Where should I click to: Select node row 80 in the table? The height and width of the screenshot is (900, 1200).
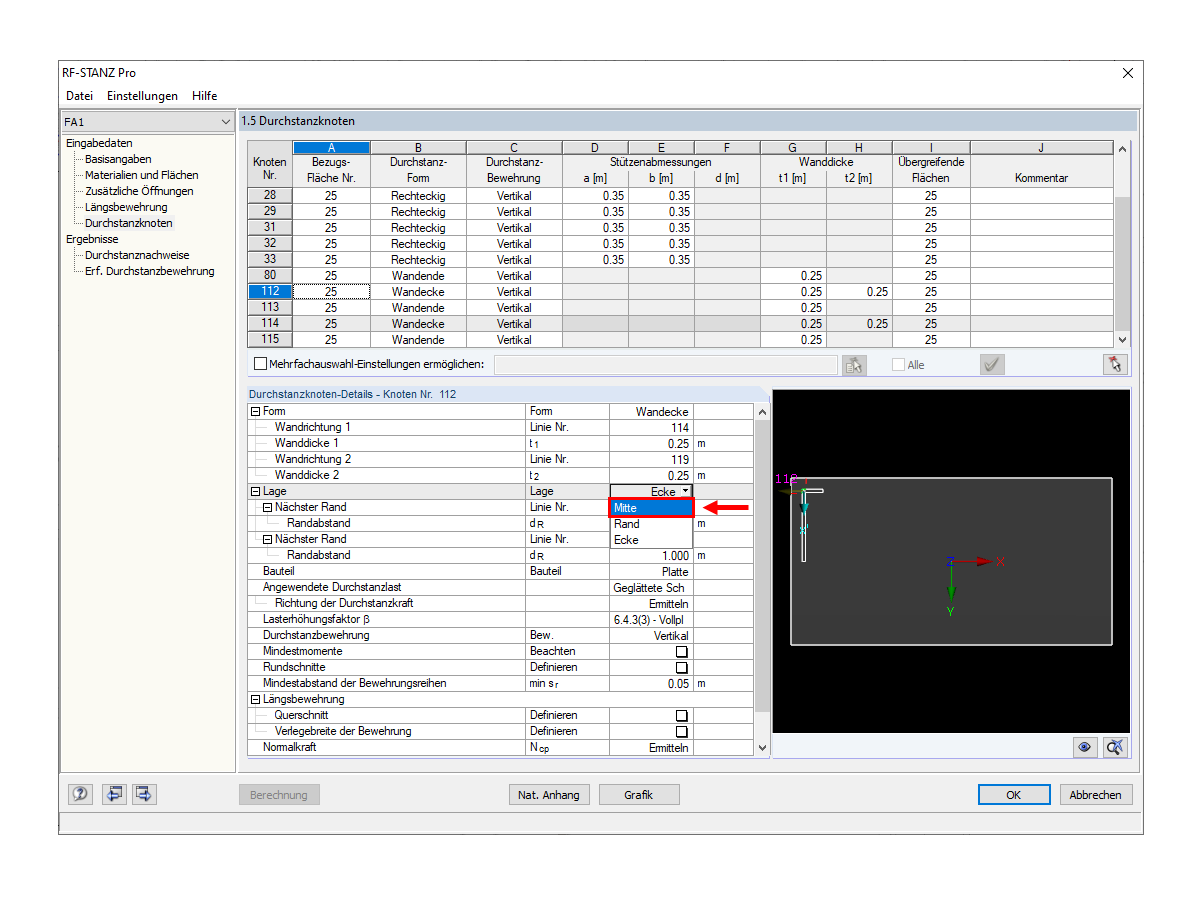point(270,276)
